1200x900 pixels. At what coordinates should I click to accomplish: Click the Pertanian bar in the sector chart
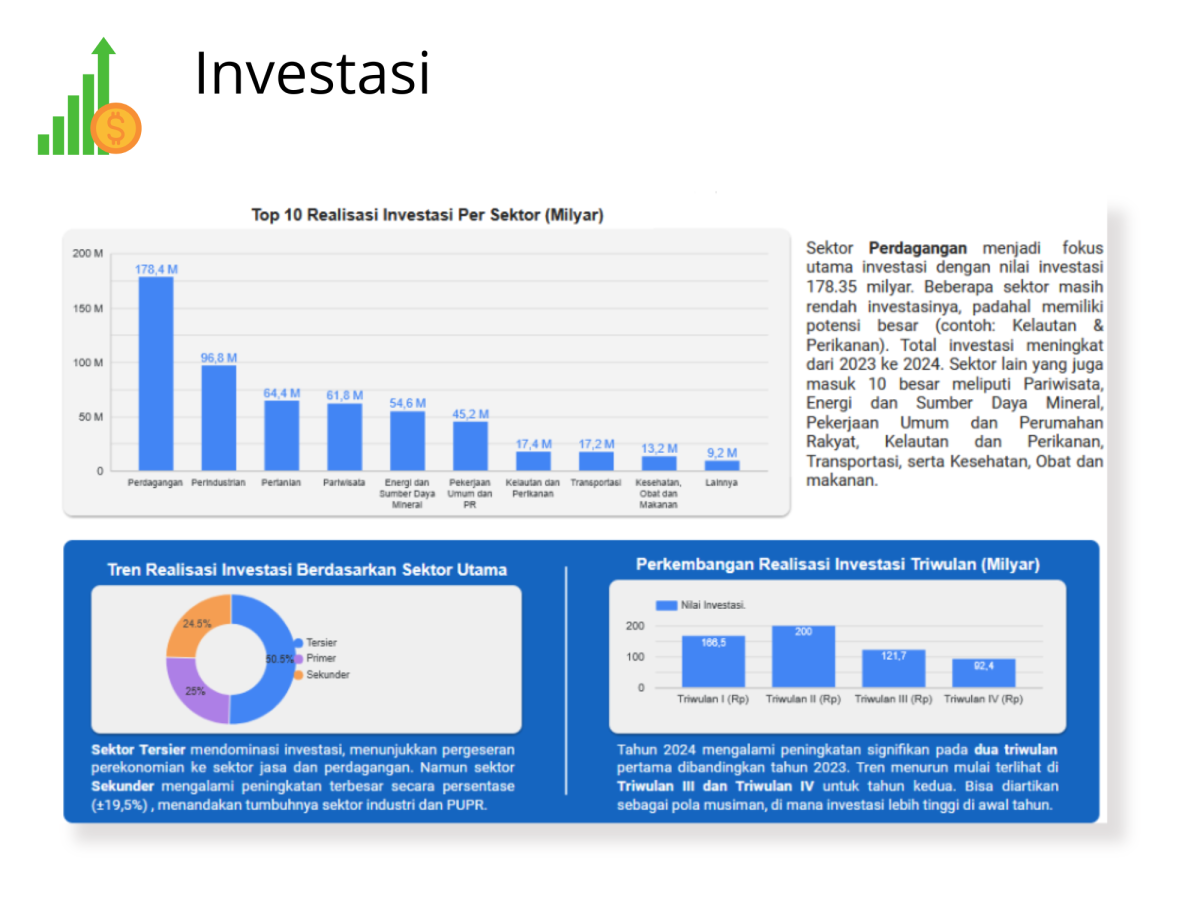pos(282,436)
